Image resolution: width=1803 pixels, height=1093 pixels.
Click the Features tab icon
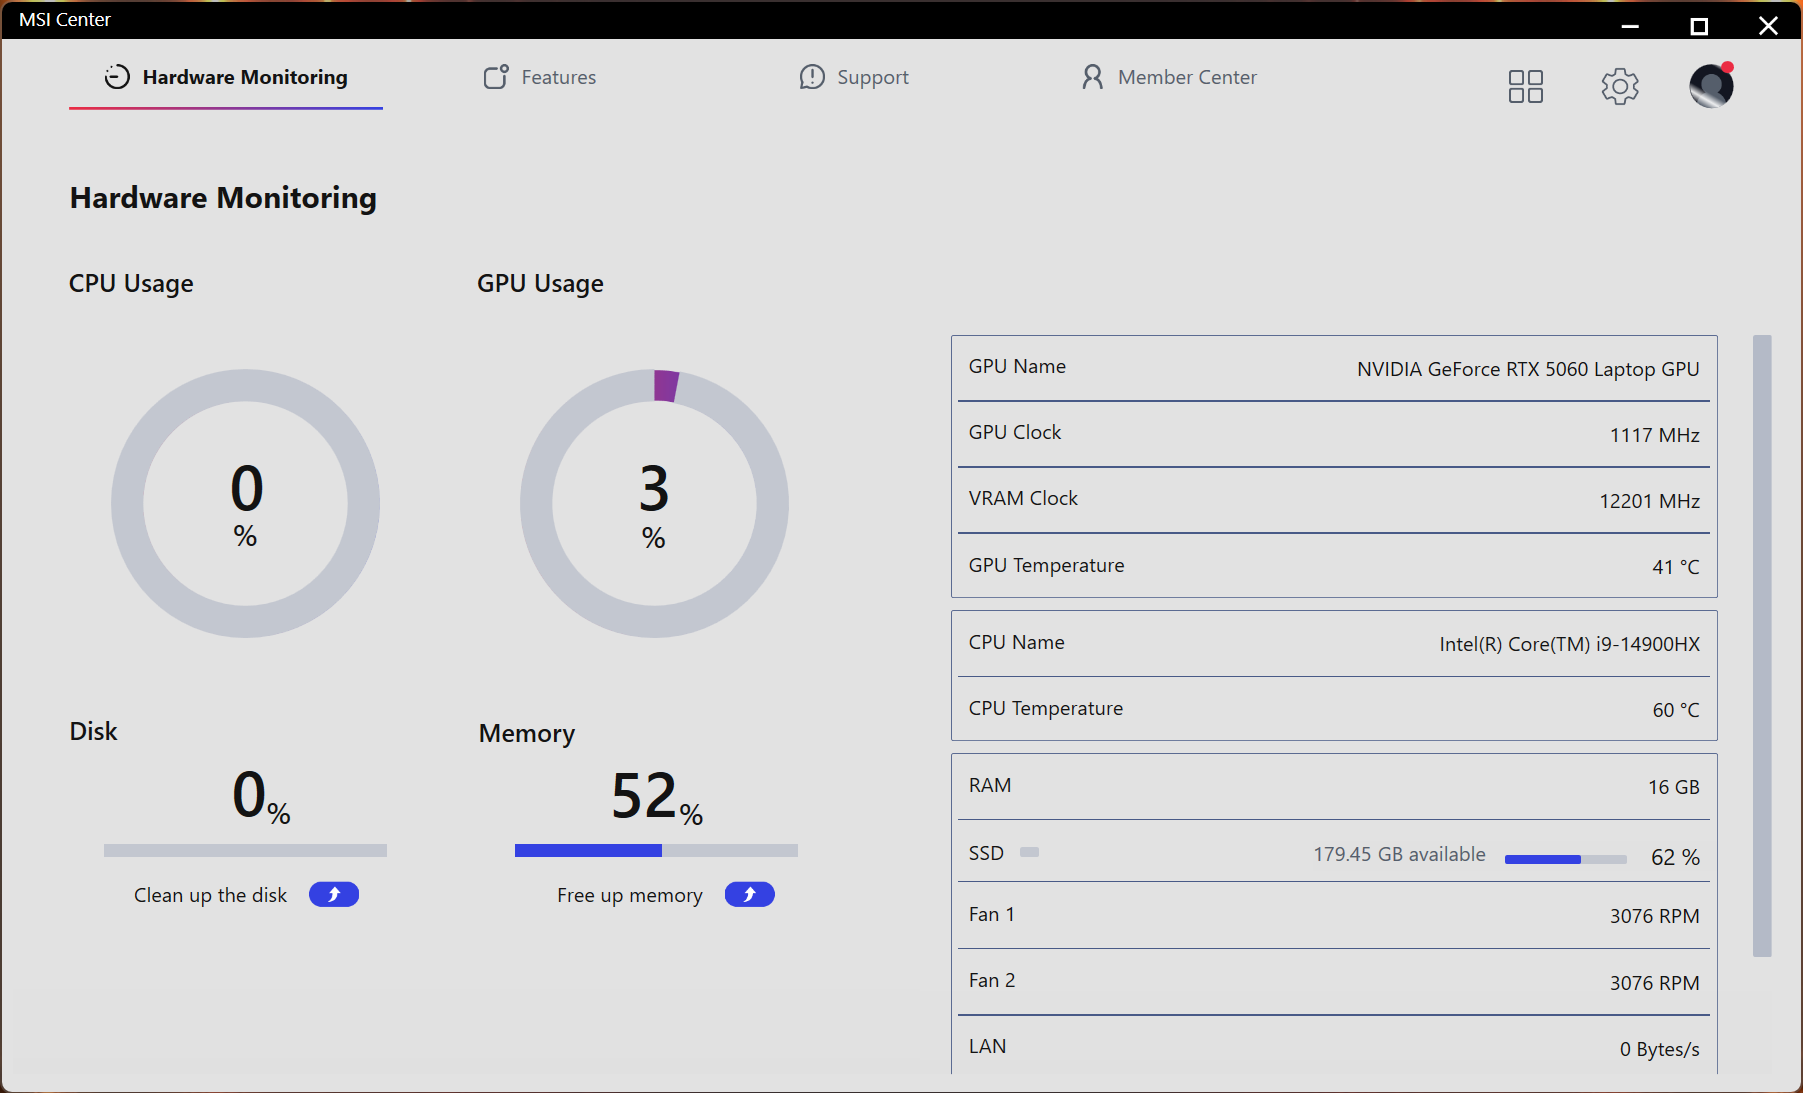point(496,77)
